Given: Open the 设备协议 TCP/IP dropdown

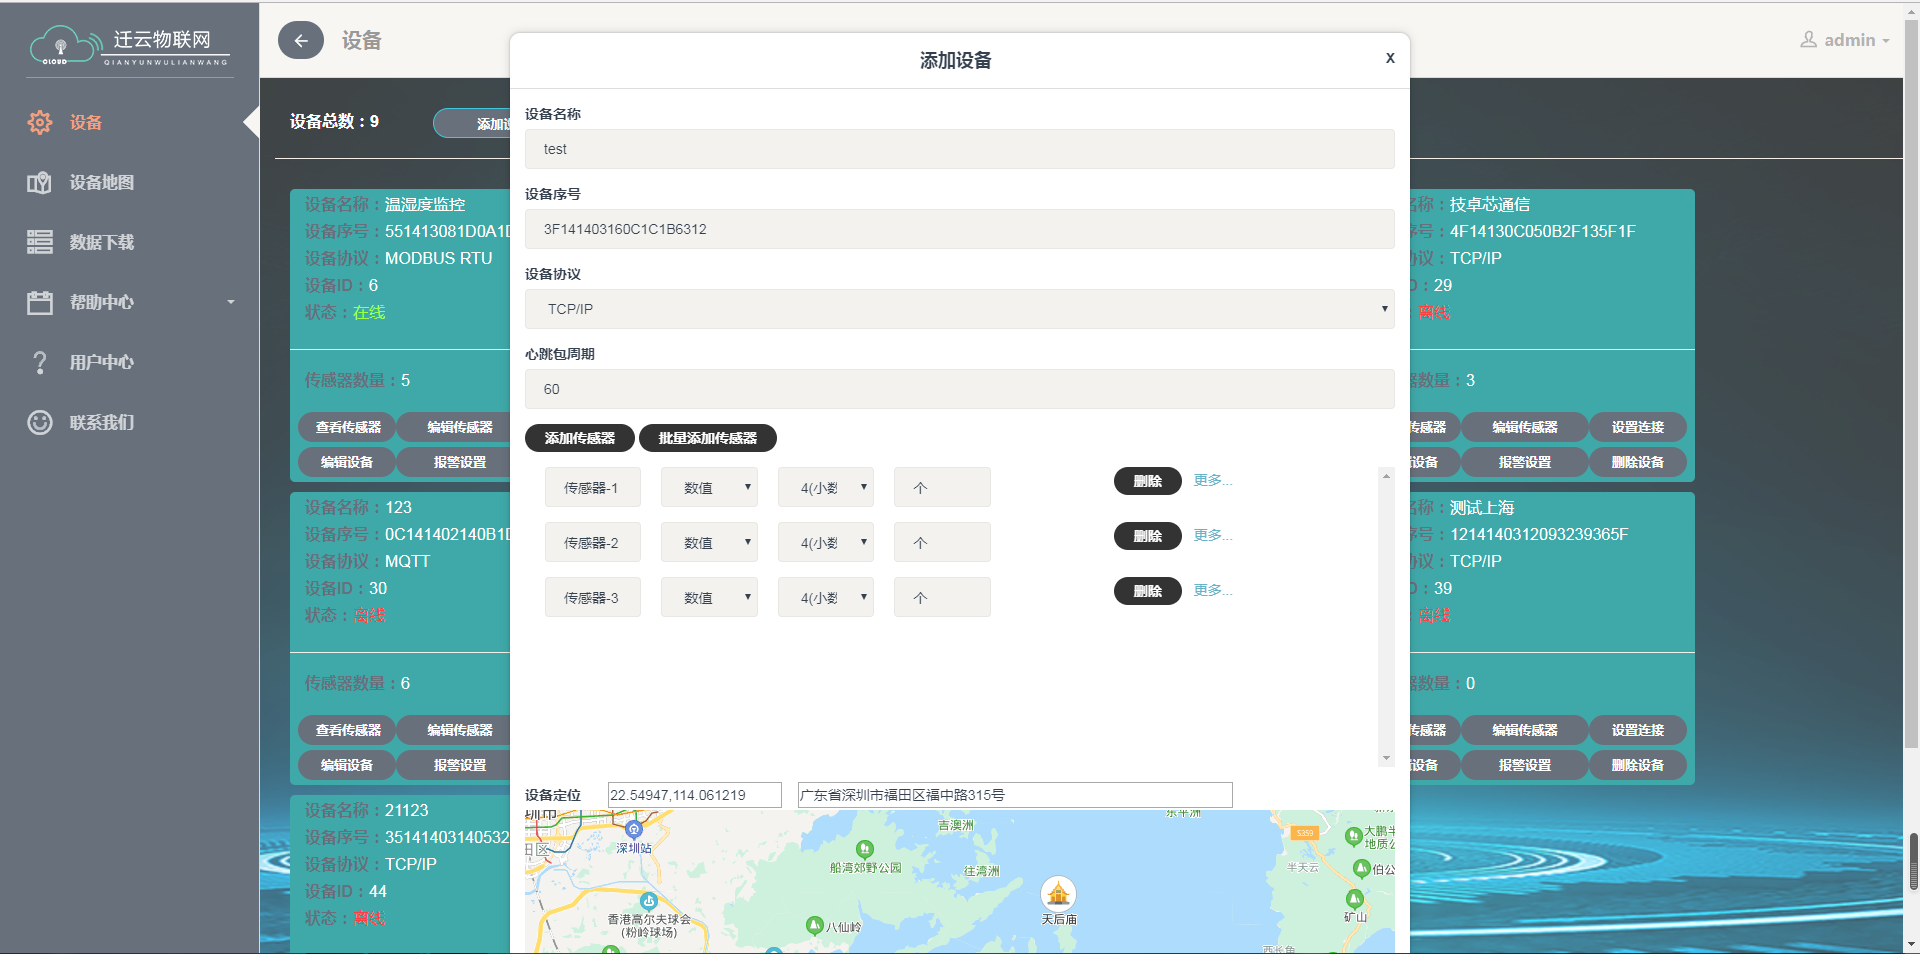Looking at the screenshot, I should tap(959, 309).
